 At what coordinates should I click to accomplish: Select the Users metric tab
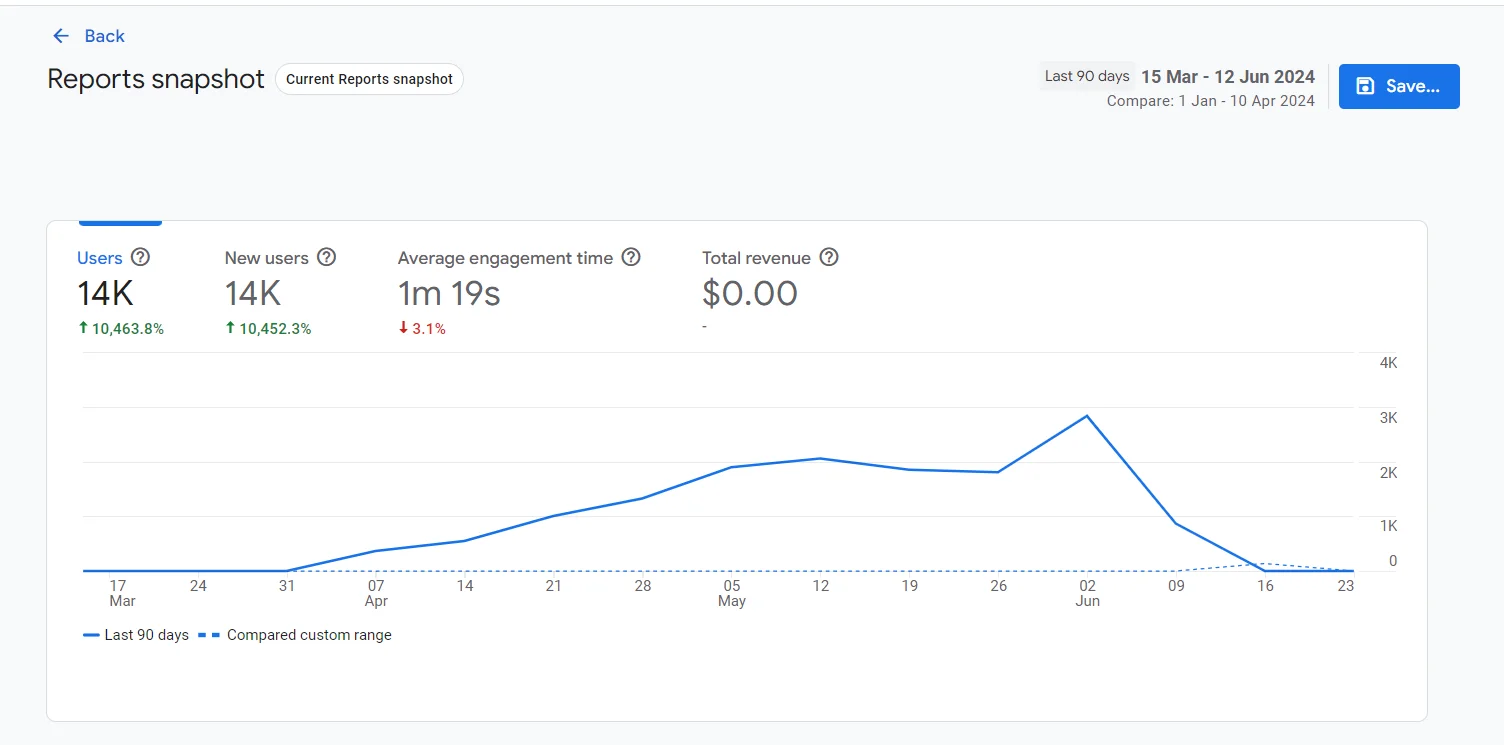tap(100, 258)
